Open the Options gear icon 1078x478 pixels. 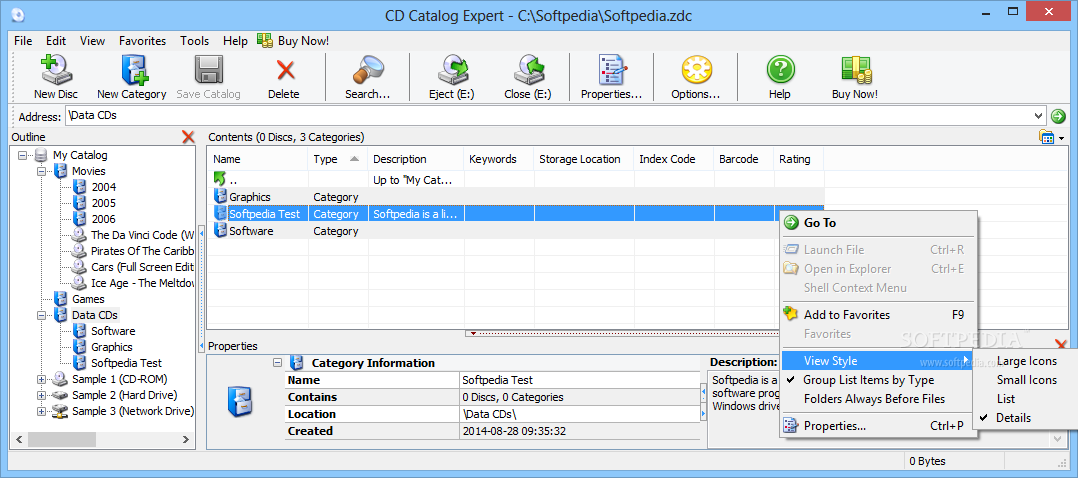coord(696,69)
